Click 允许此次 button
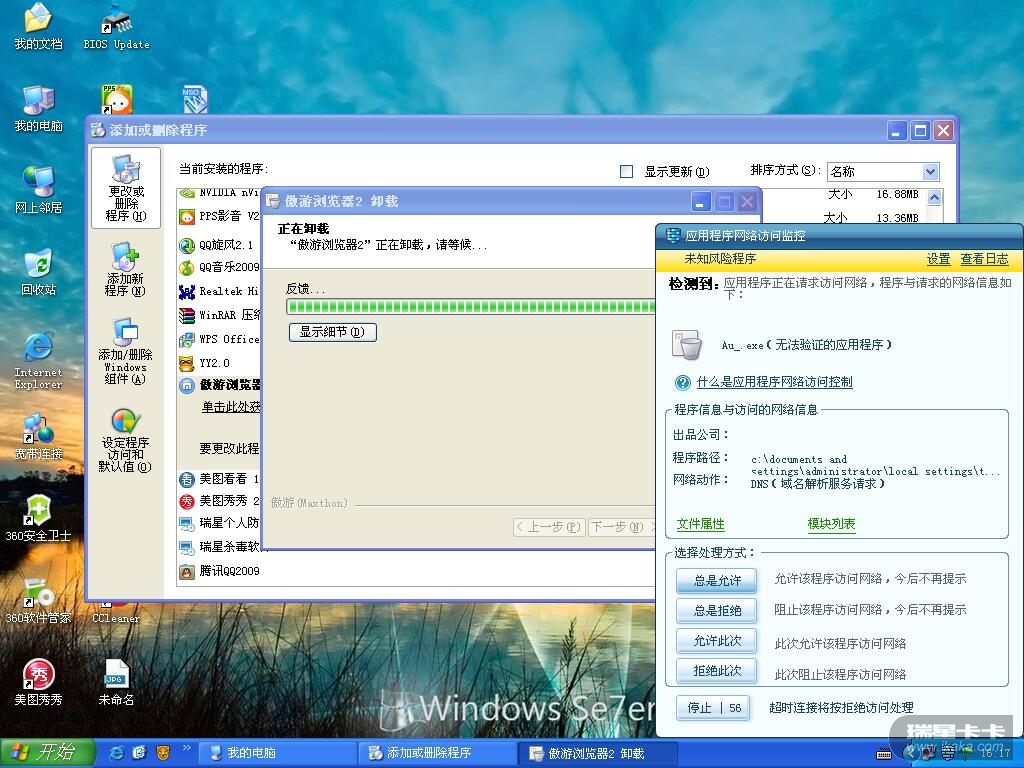The image size is (1024, 768). 717,641
